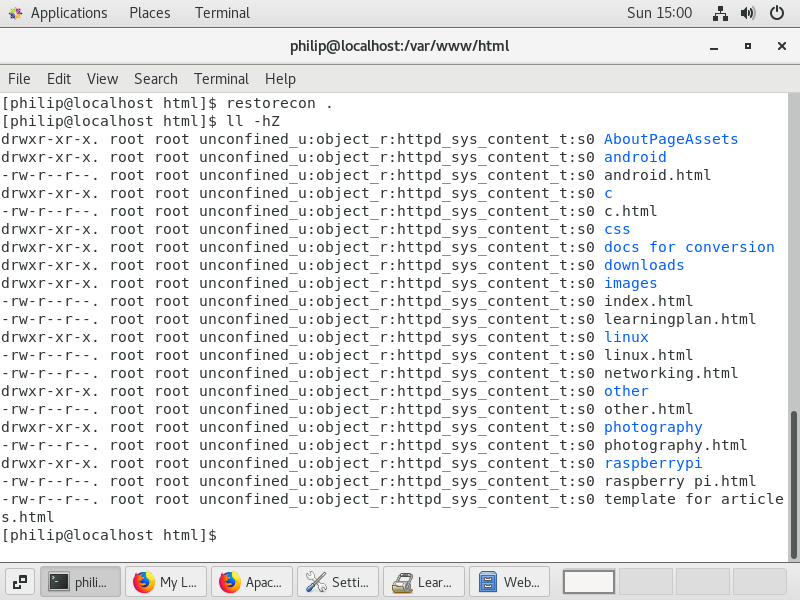Maximize the terminal window
This screenshot has height=600, width=800.
click(x=747, y=46)
